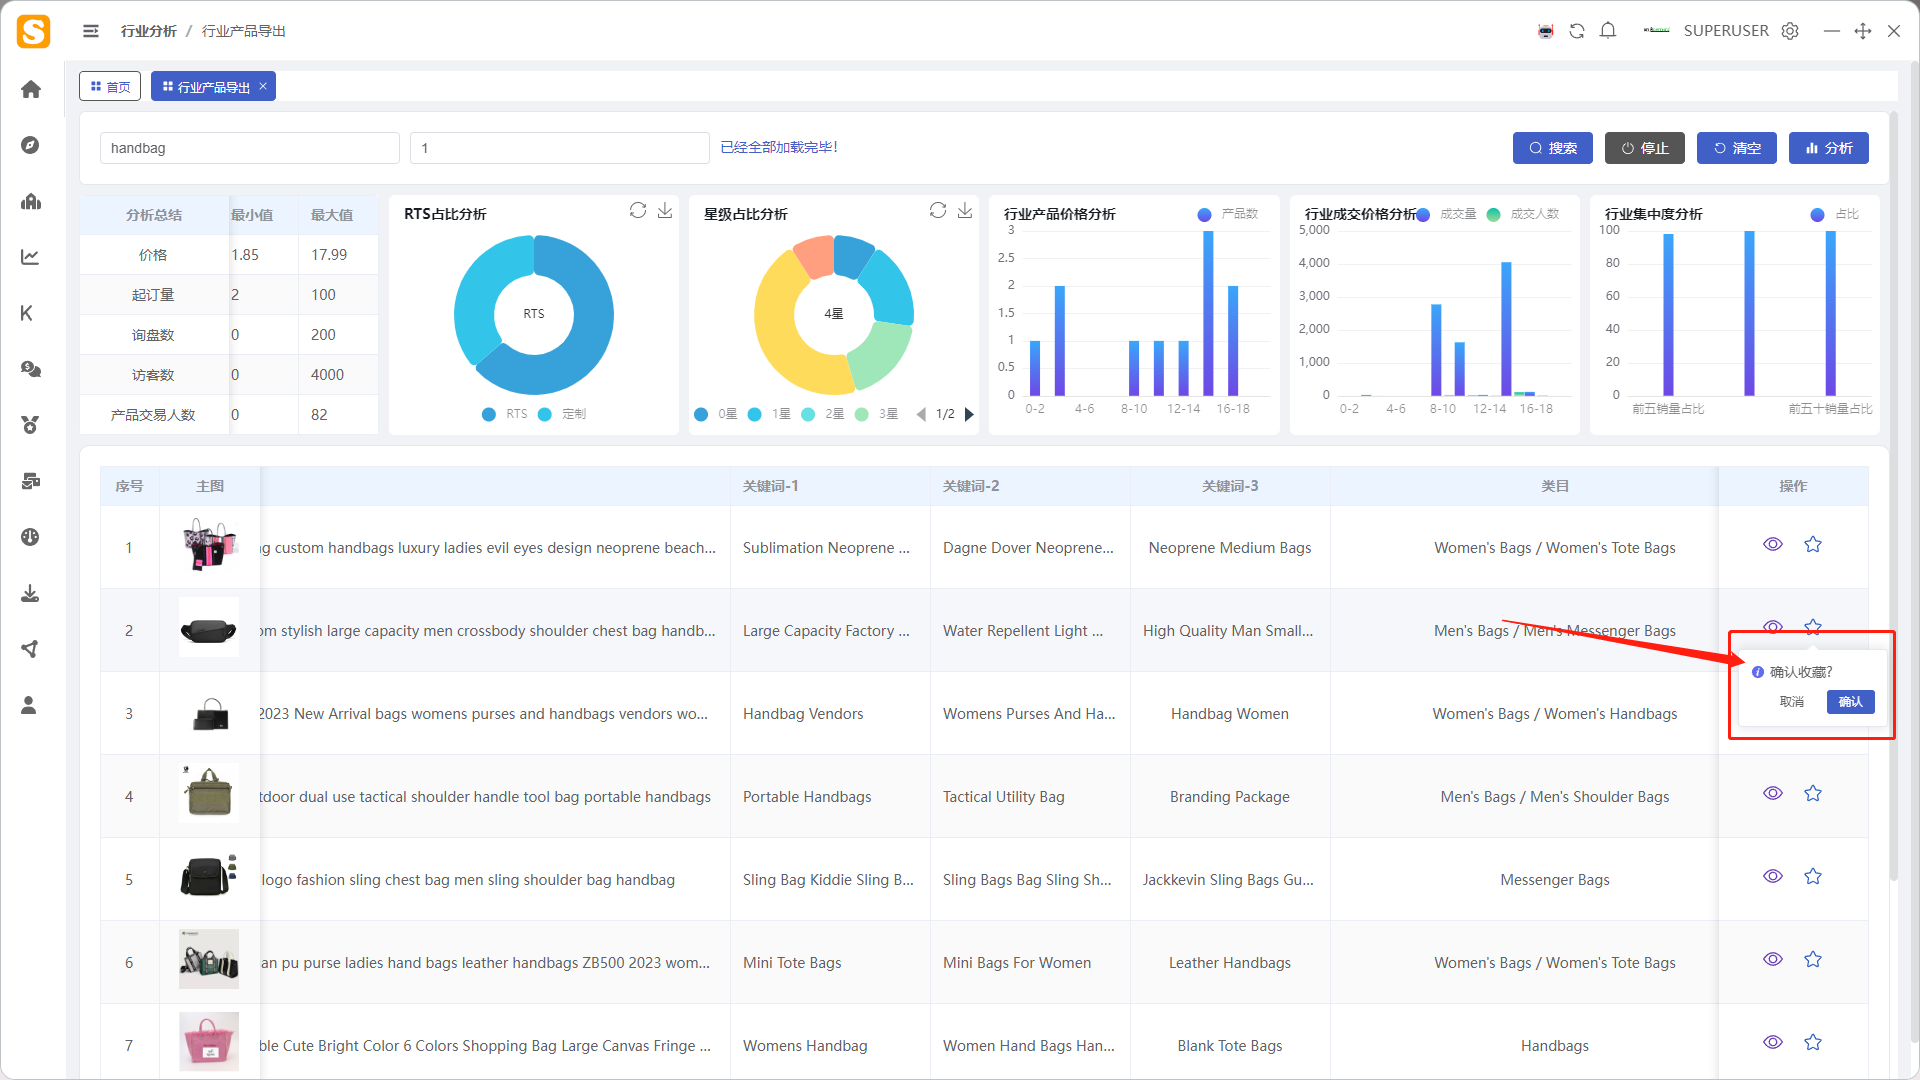Go to next star-chart legend page
This screenshot has width=1920, height=1080.
pos(969,414)
